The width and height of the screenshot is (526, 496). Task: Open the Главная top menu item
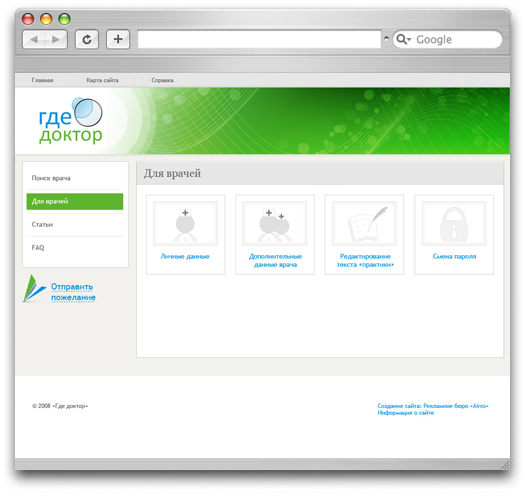pyautogui.click(x=43, y=80)
